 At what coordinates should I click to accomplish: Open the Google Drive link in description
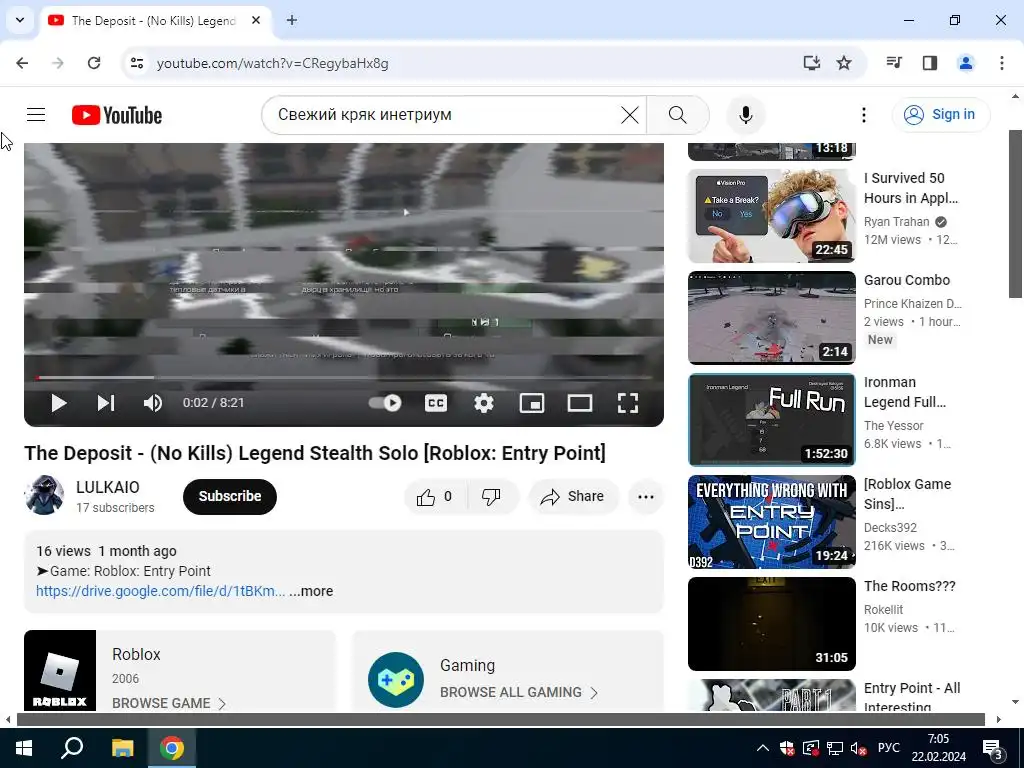pyautogui.click(x=161, y=591)
